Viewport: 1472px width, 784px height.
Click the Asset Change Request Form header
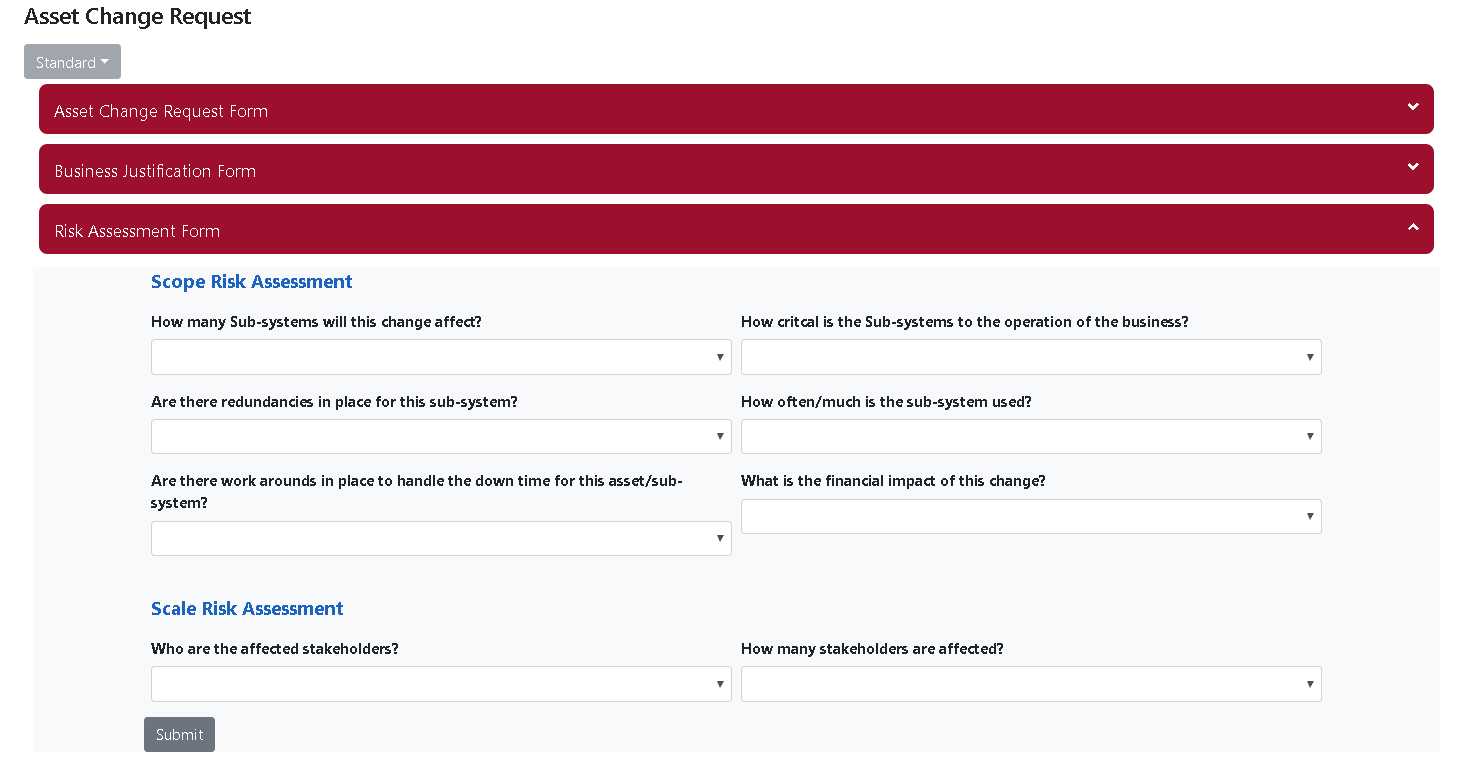click(161, 111)
